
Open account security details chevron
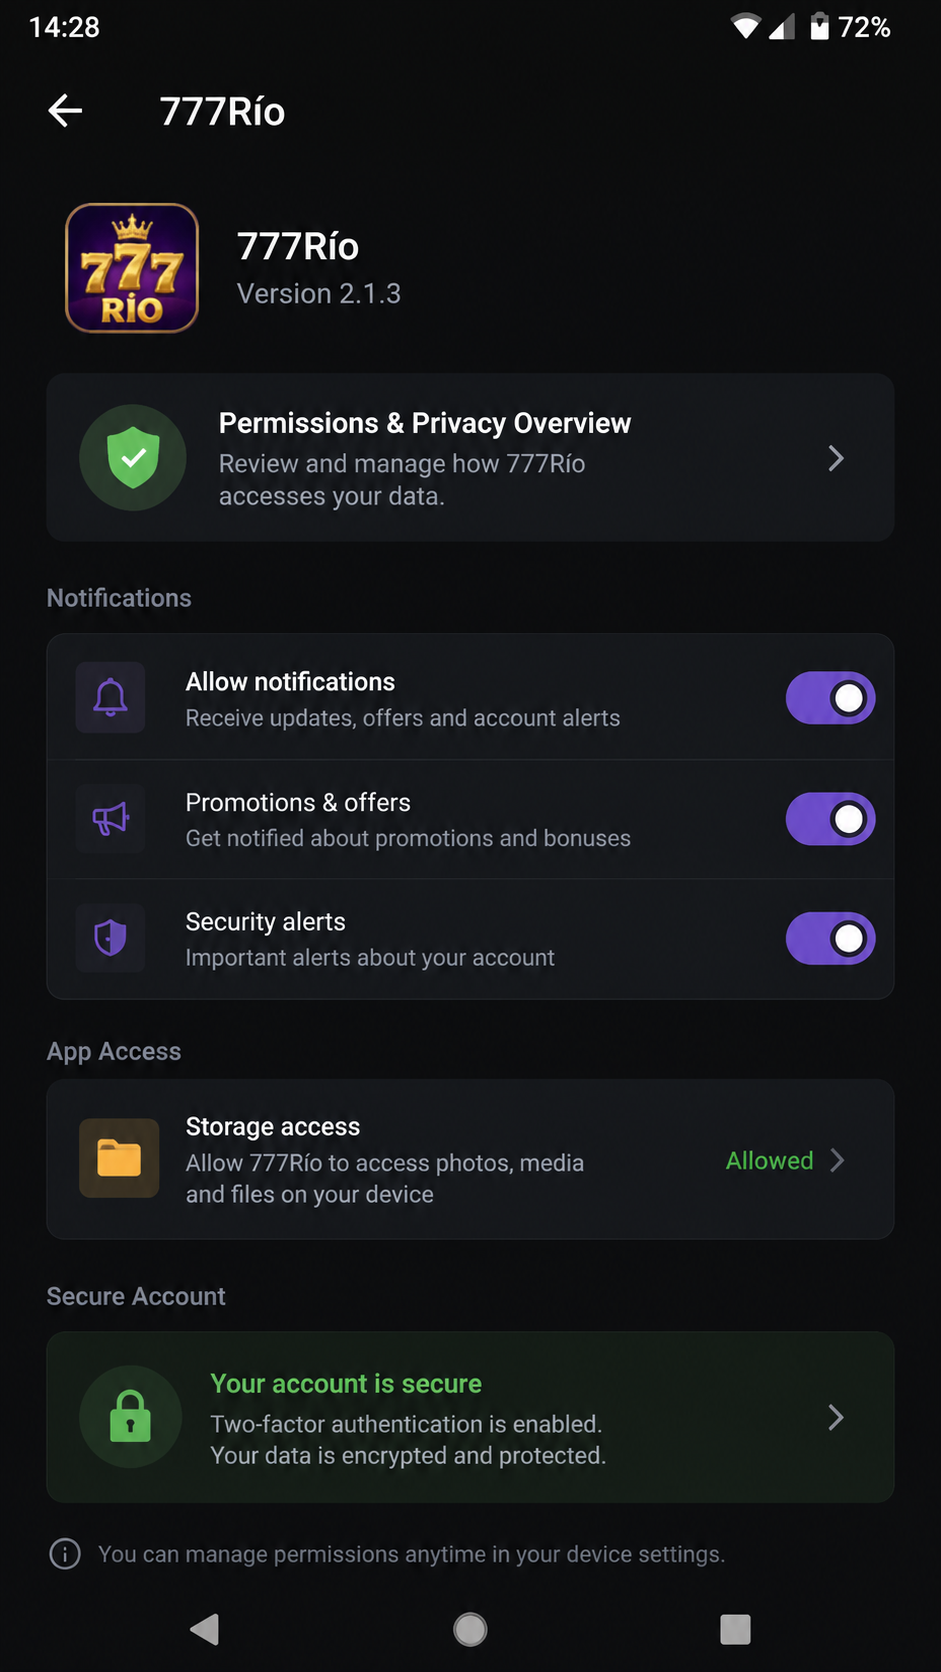point(836,1417)
